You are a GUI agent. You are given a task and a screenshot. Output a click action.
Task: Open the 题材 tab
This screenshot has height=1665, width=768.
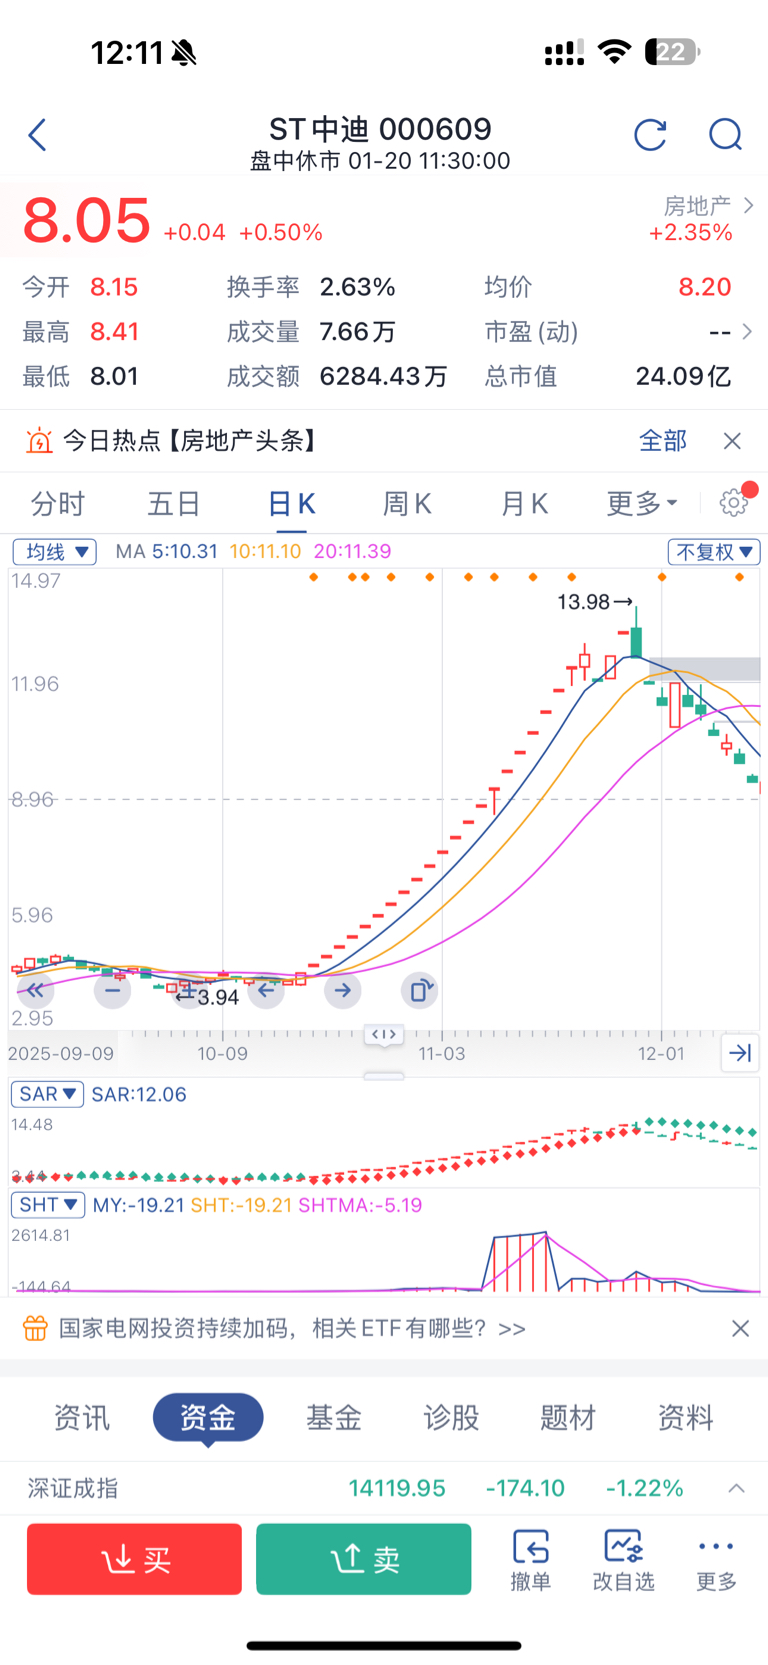568,1417
